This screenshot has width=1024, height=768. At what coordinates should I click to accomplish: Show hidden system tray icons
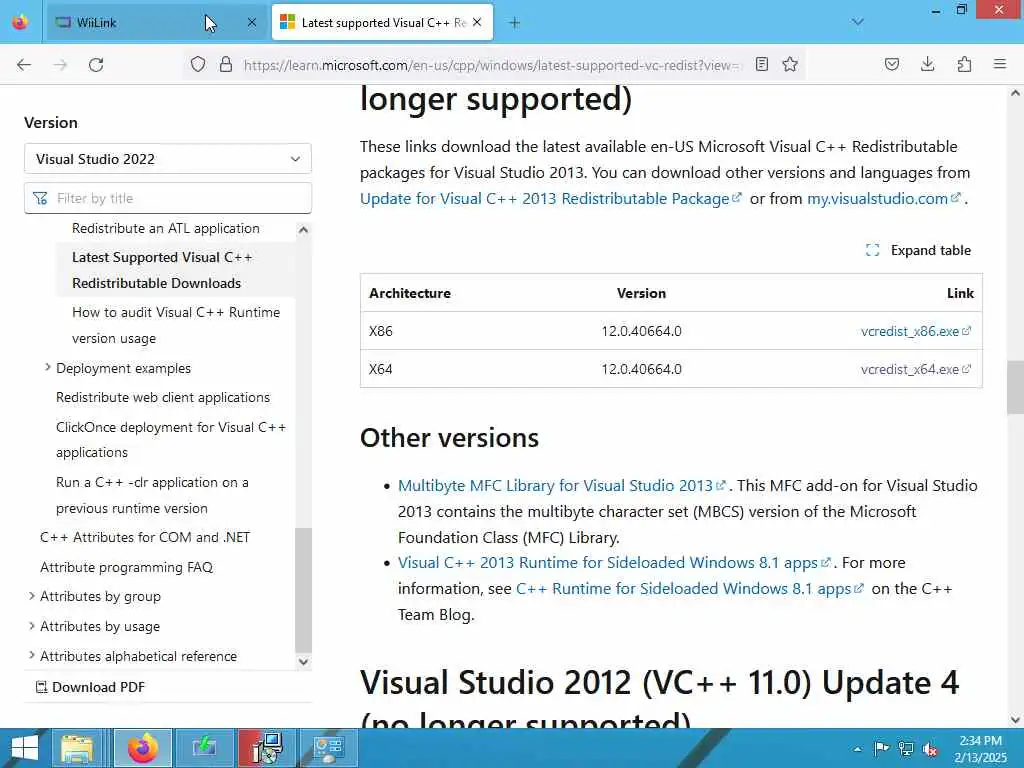[x=857, y=749]
